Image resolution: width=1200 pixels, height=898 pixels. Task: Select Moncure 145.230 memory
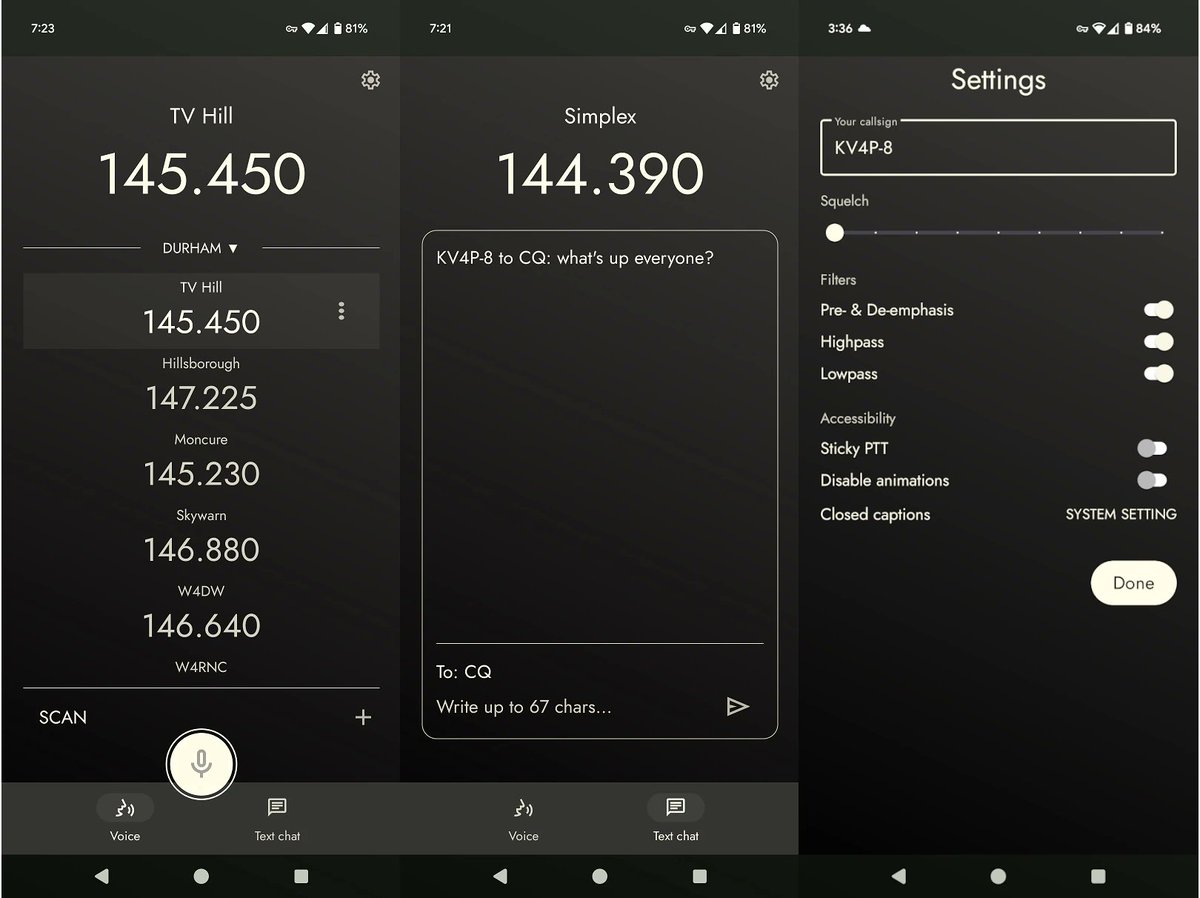(201, 462)
